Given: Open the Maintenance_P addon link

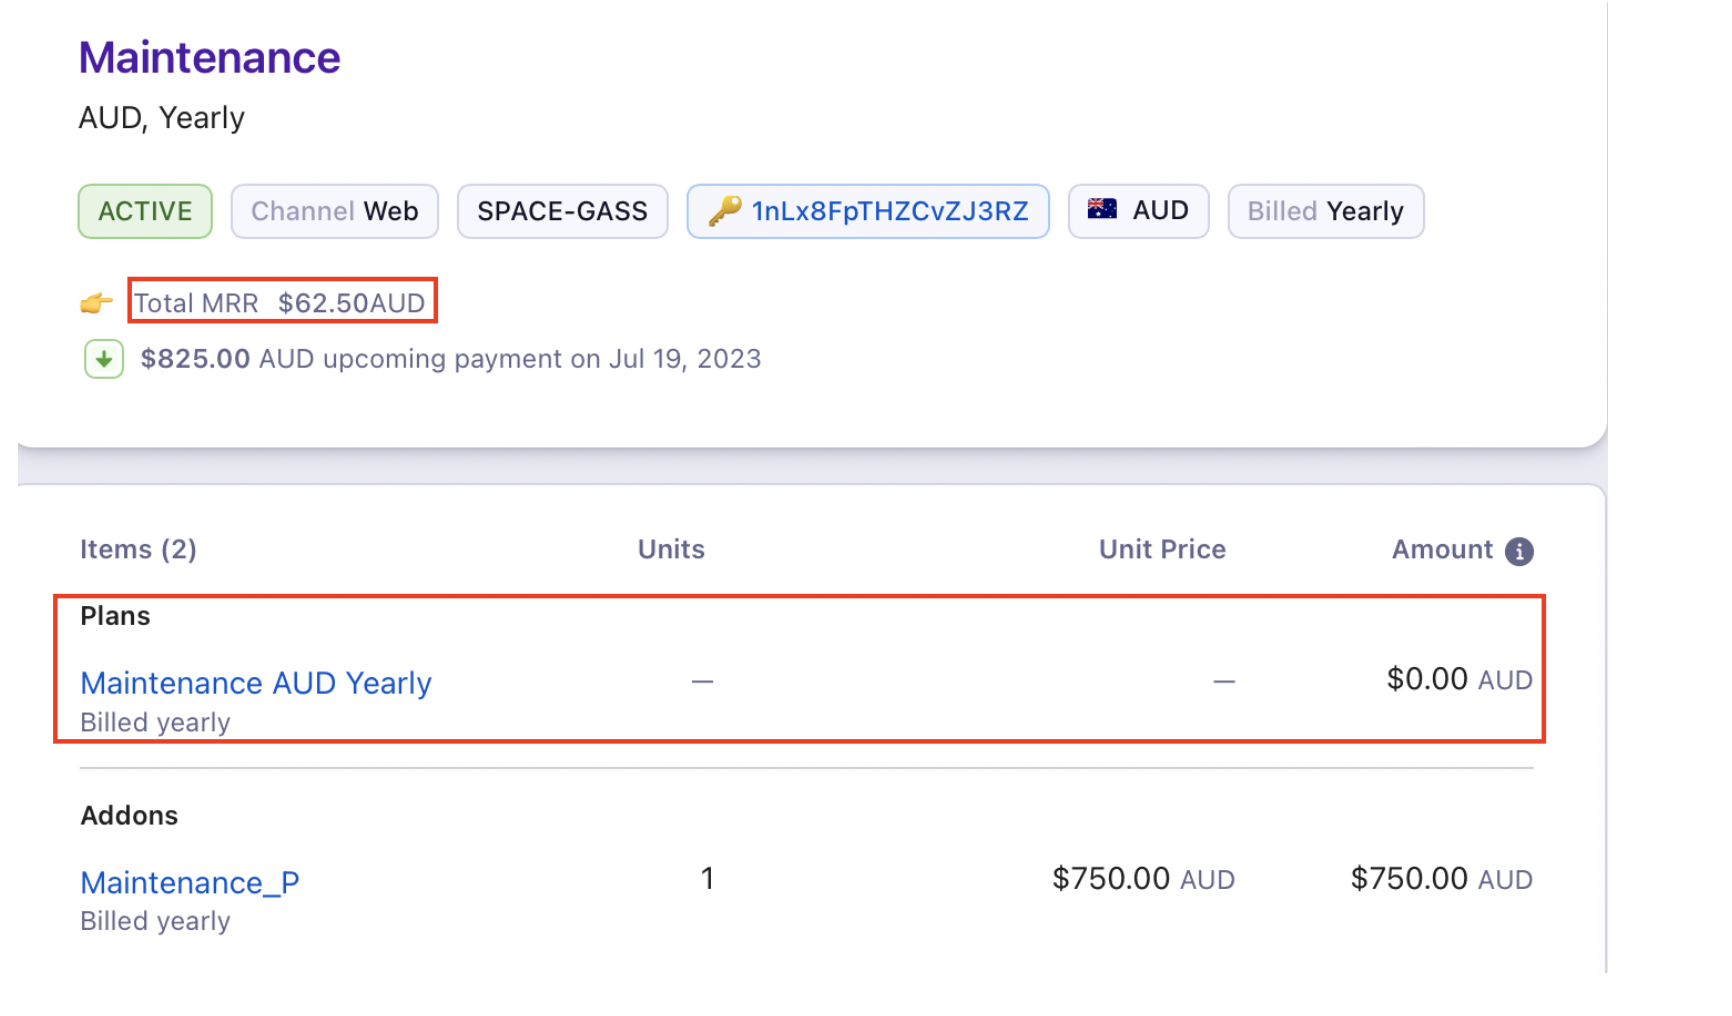Looking at the screenshot, I should [190, 882].
